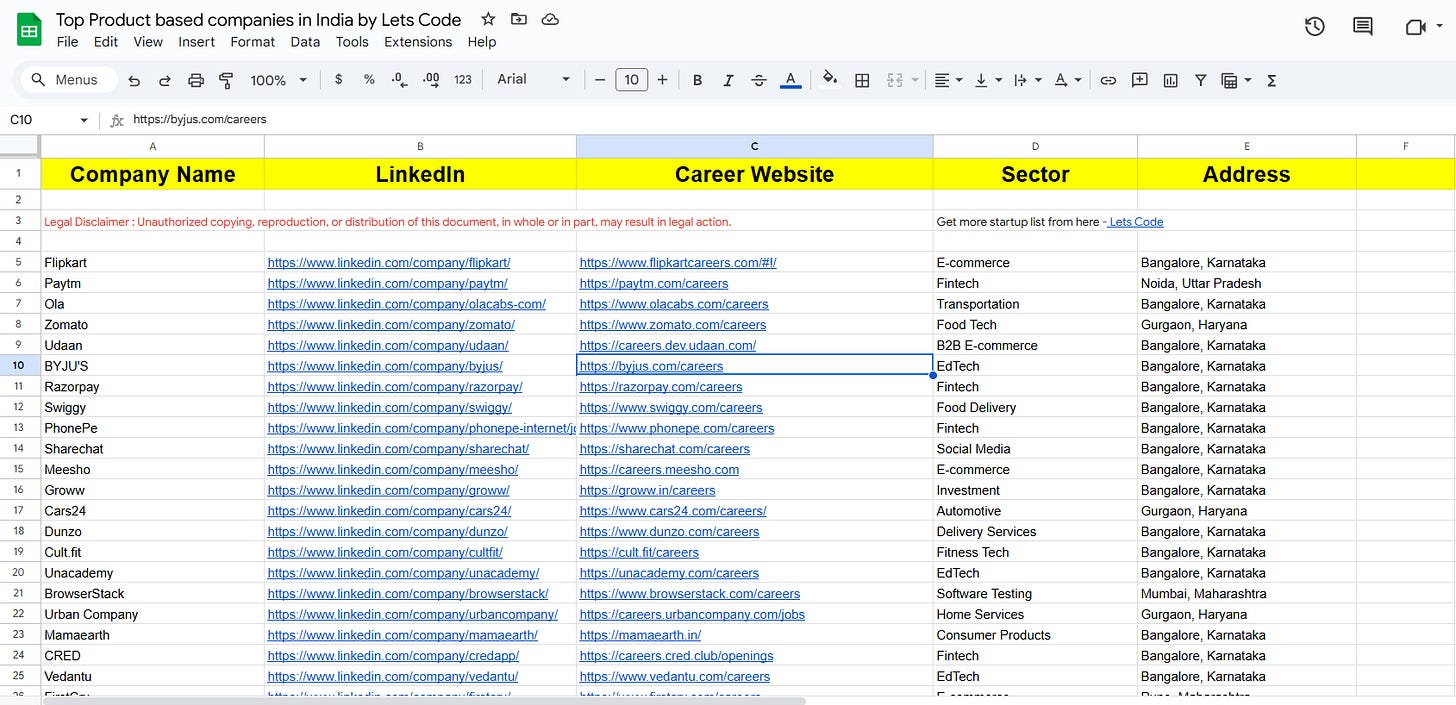
Task: Toggle strikethrough formatting
Action: [759, 80]
